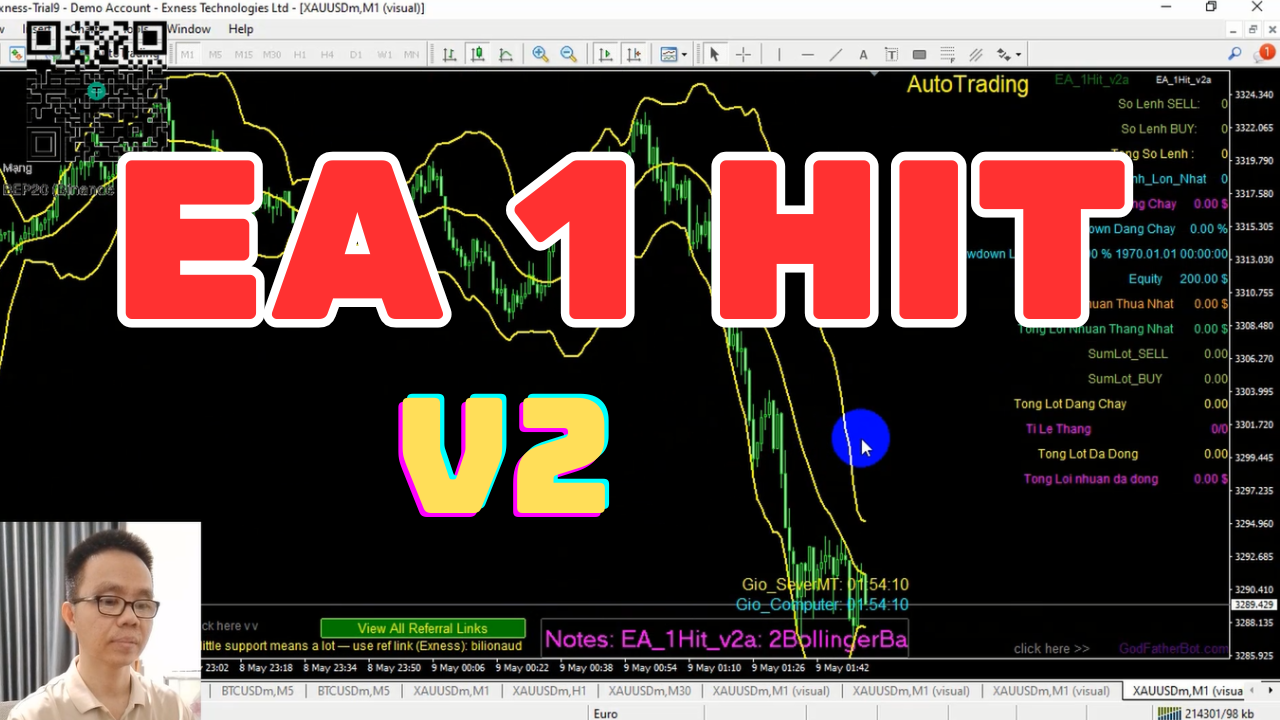Select the standard cursor tool
This screenshot has height=720, width=1280.
pyautogui.click(x=714, y=54)
